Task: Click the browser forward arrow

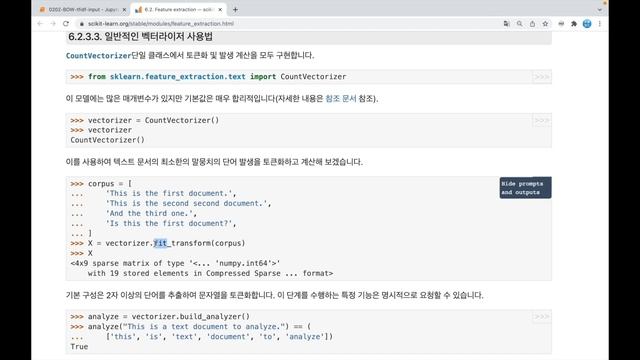Action: (x=53, y=24)
